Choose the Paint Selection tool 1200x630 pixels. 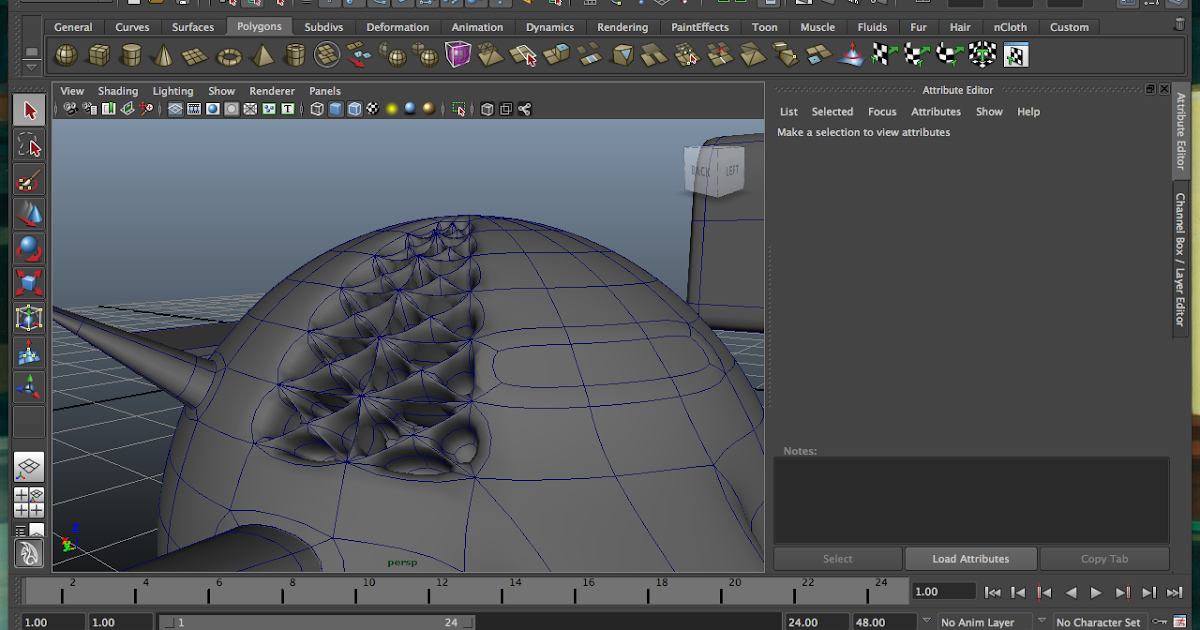tap(29, 180)
